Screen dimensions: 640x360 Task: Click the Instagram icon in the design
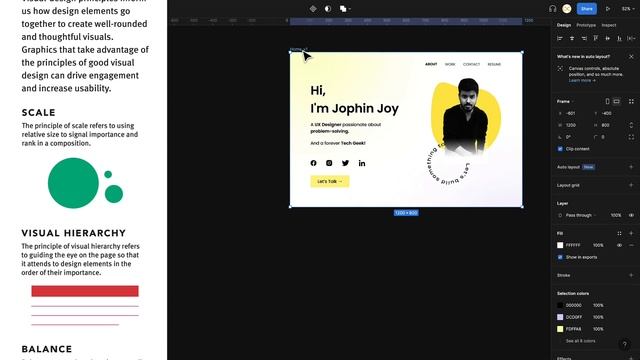329,163
